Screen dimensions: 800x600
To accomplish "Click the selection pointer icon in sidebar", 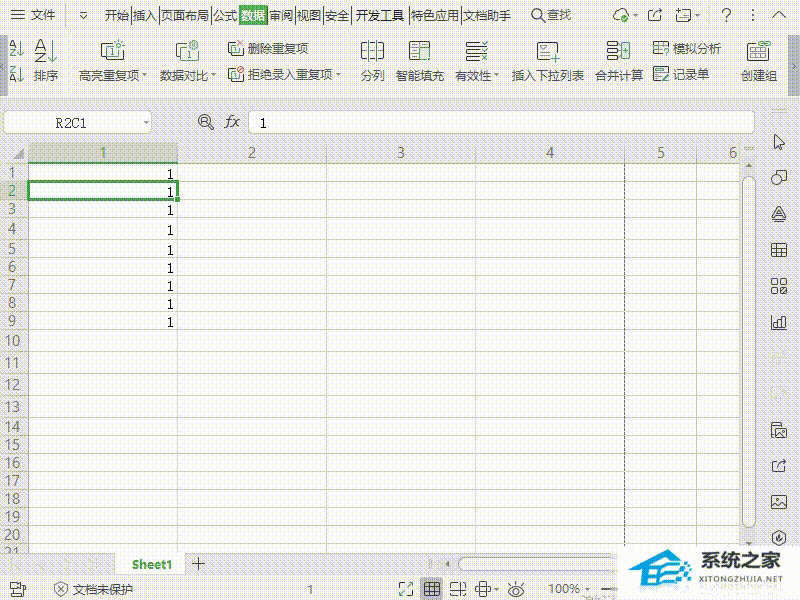I will pos(779,142).
